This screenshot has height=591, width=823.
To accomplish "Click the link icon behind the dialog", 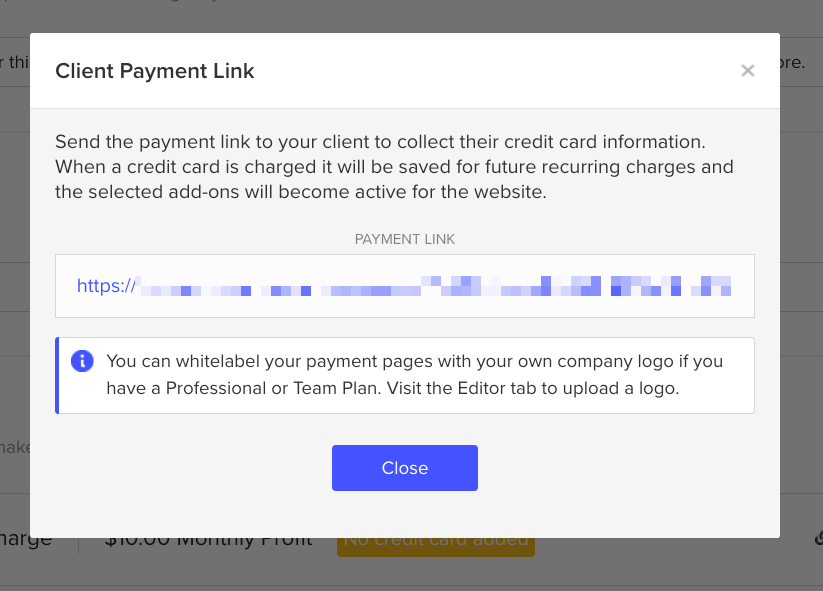I will point(818,538).
